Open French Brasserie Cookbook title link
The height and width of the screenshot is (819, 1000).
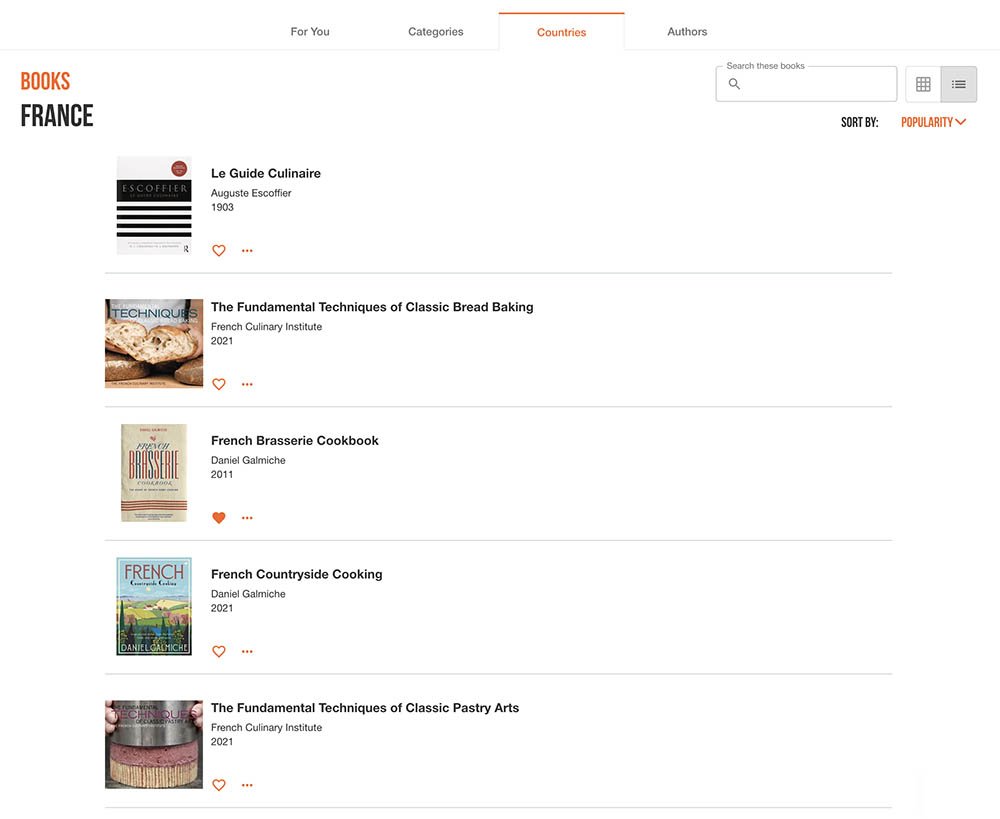click(x=295, y=441)
